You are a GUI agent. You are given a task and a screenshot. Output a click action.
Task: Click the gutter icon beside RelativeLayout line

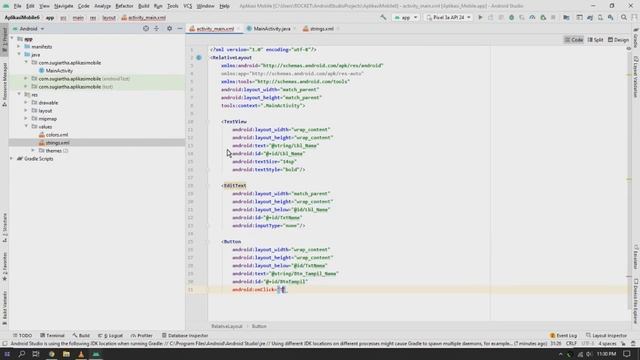199,58
